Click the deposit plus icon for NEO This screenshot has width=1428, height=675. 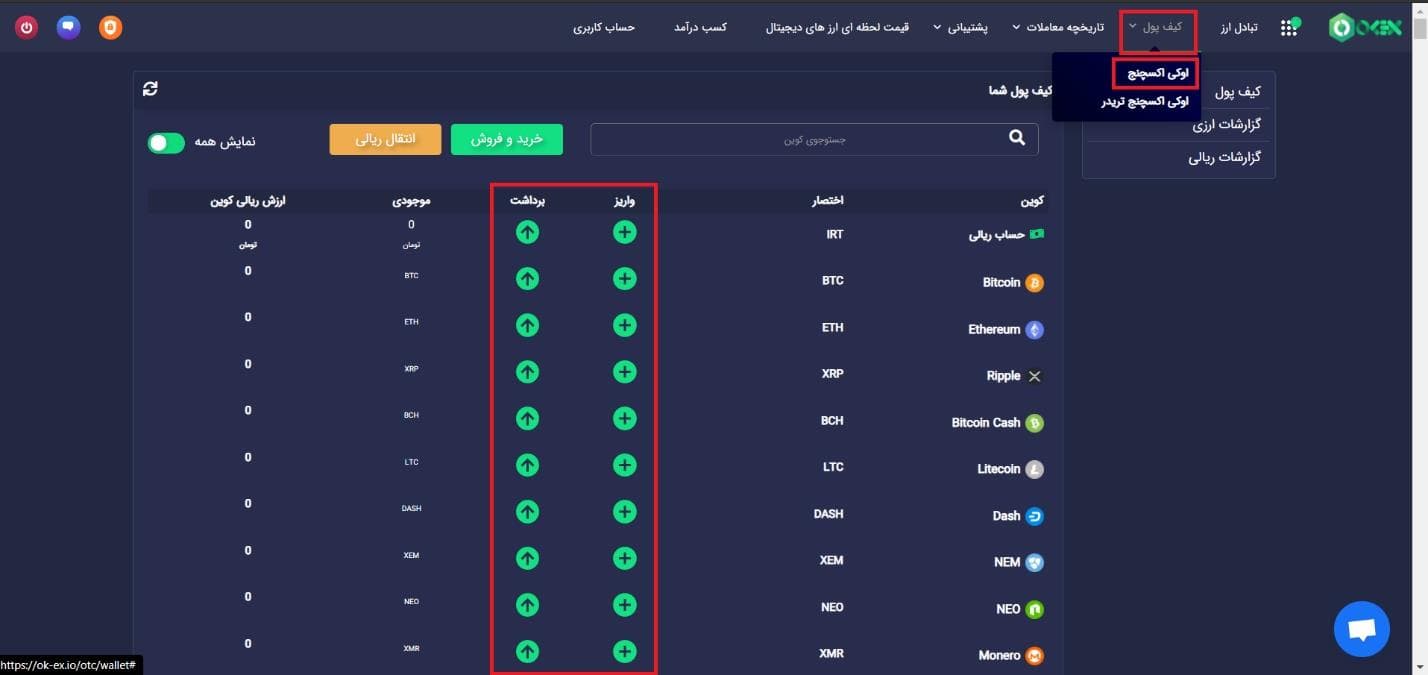[x=624, y=605]
